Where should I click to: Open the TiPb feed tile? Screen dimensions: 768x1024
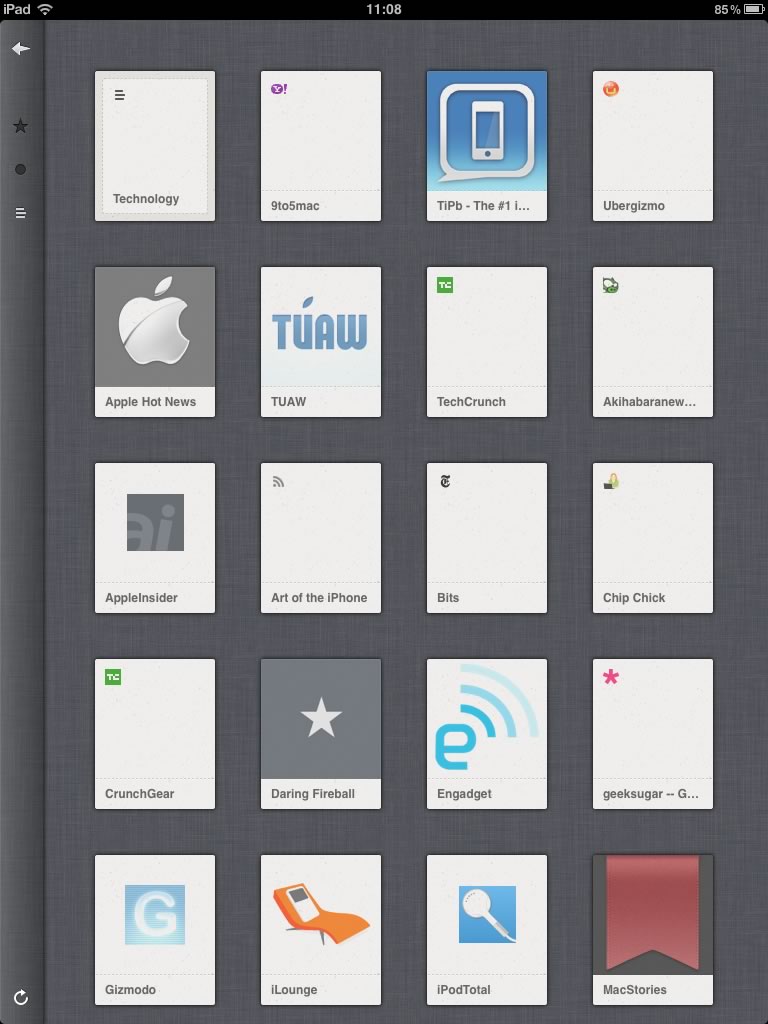(x=487, y=146)
